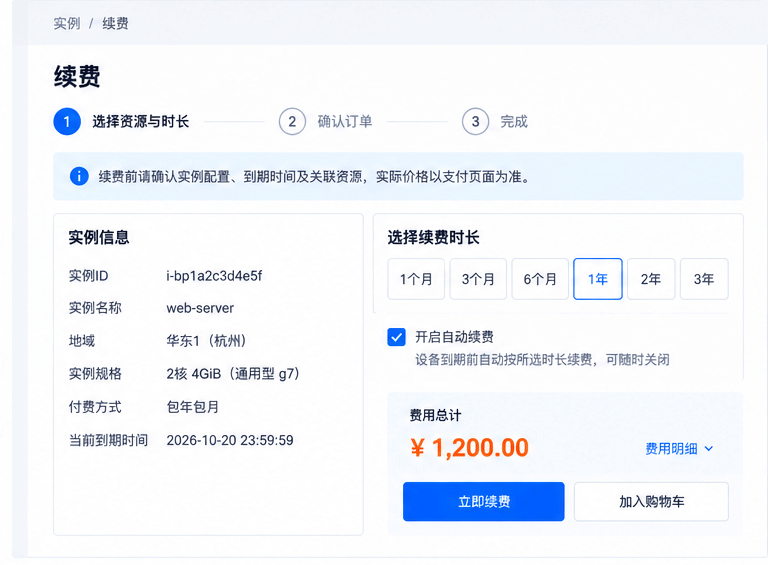Viewport: 768px width, 565px height.
Task: Click the blue info icon in notice banner
Action: pos(79,176)
